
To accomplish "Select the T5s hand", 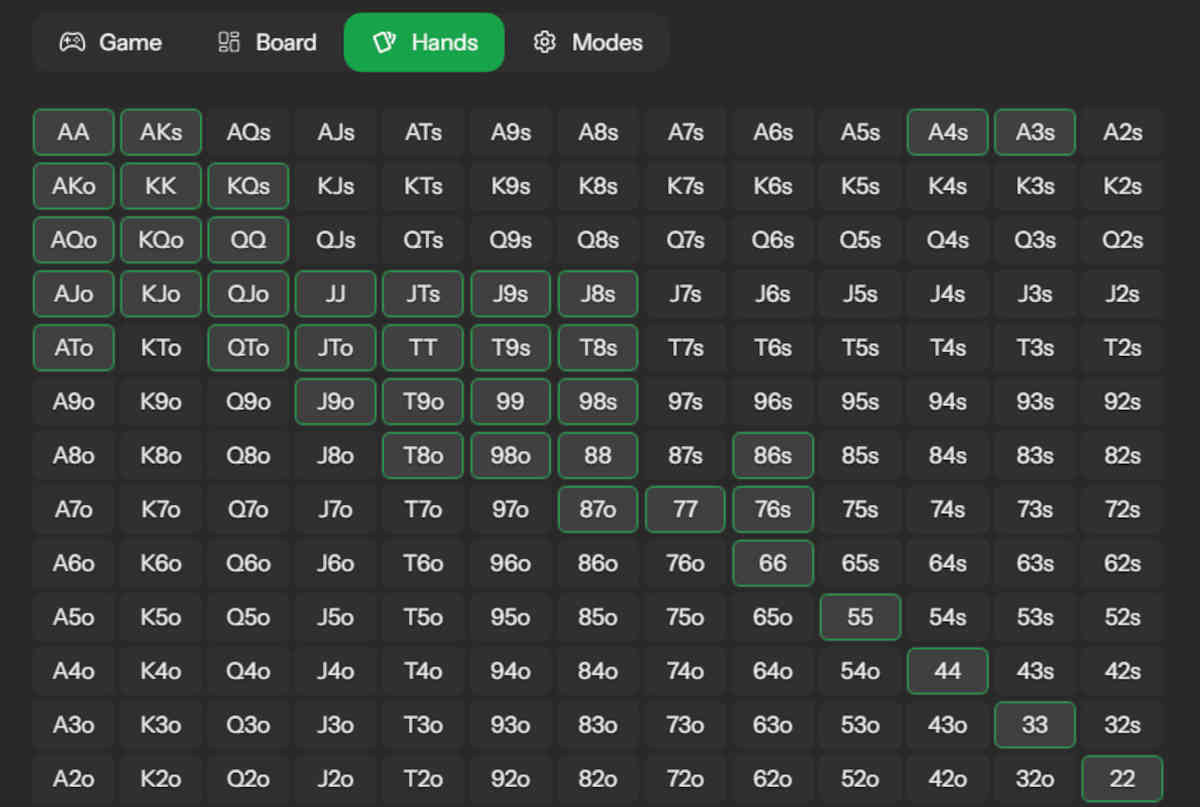I will tap(860, 347).
